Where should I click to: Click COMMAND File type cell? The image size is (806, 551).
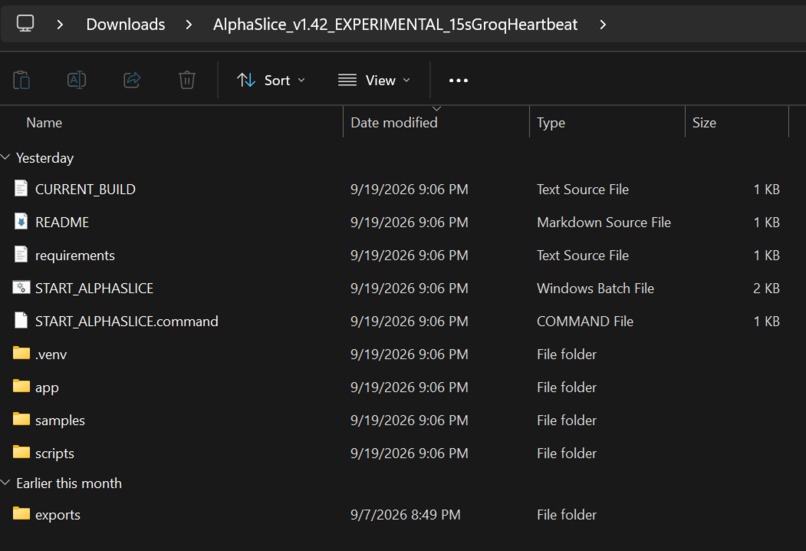[x=585, y=321]
